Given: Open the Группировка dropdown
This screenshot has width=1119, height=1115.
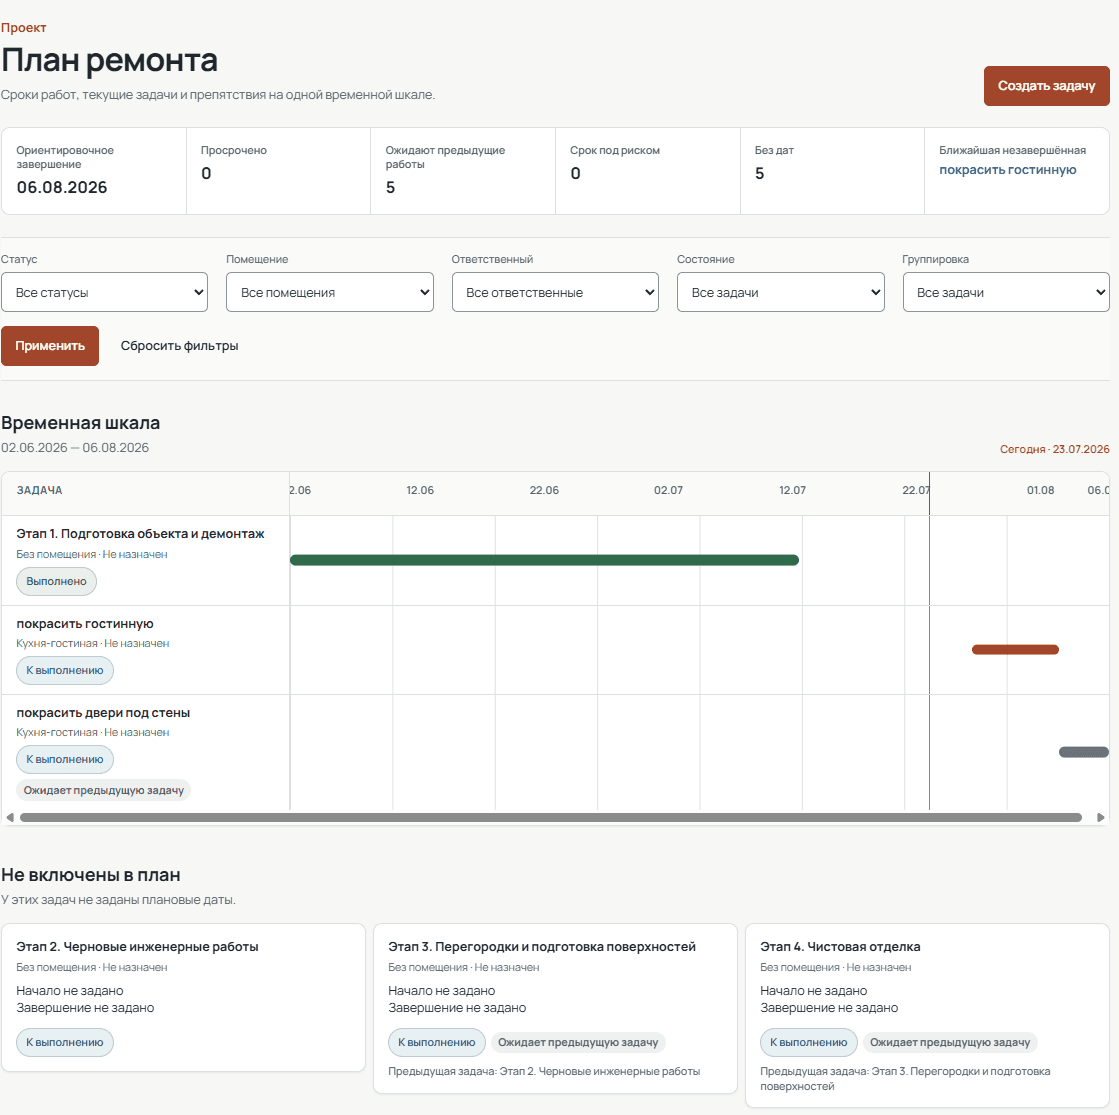Looking at the screenshot, I should pos(1006,292).
